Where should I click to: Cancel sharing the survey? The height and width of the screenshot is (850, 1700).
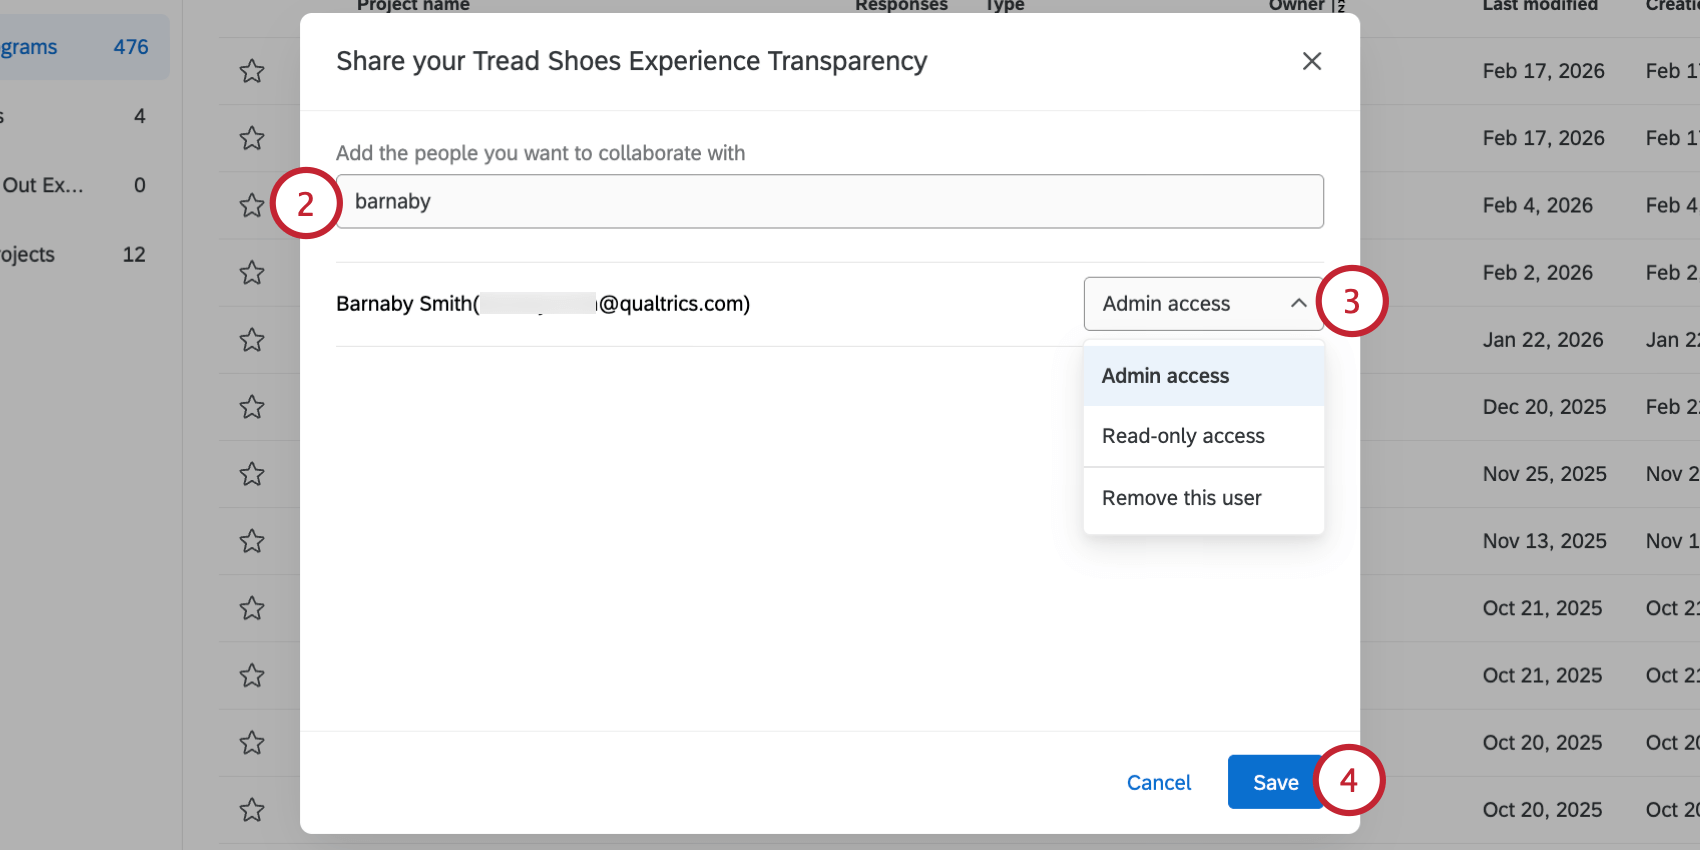1159,782
